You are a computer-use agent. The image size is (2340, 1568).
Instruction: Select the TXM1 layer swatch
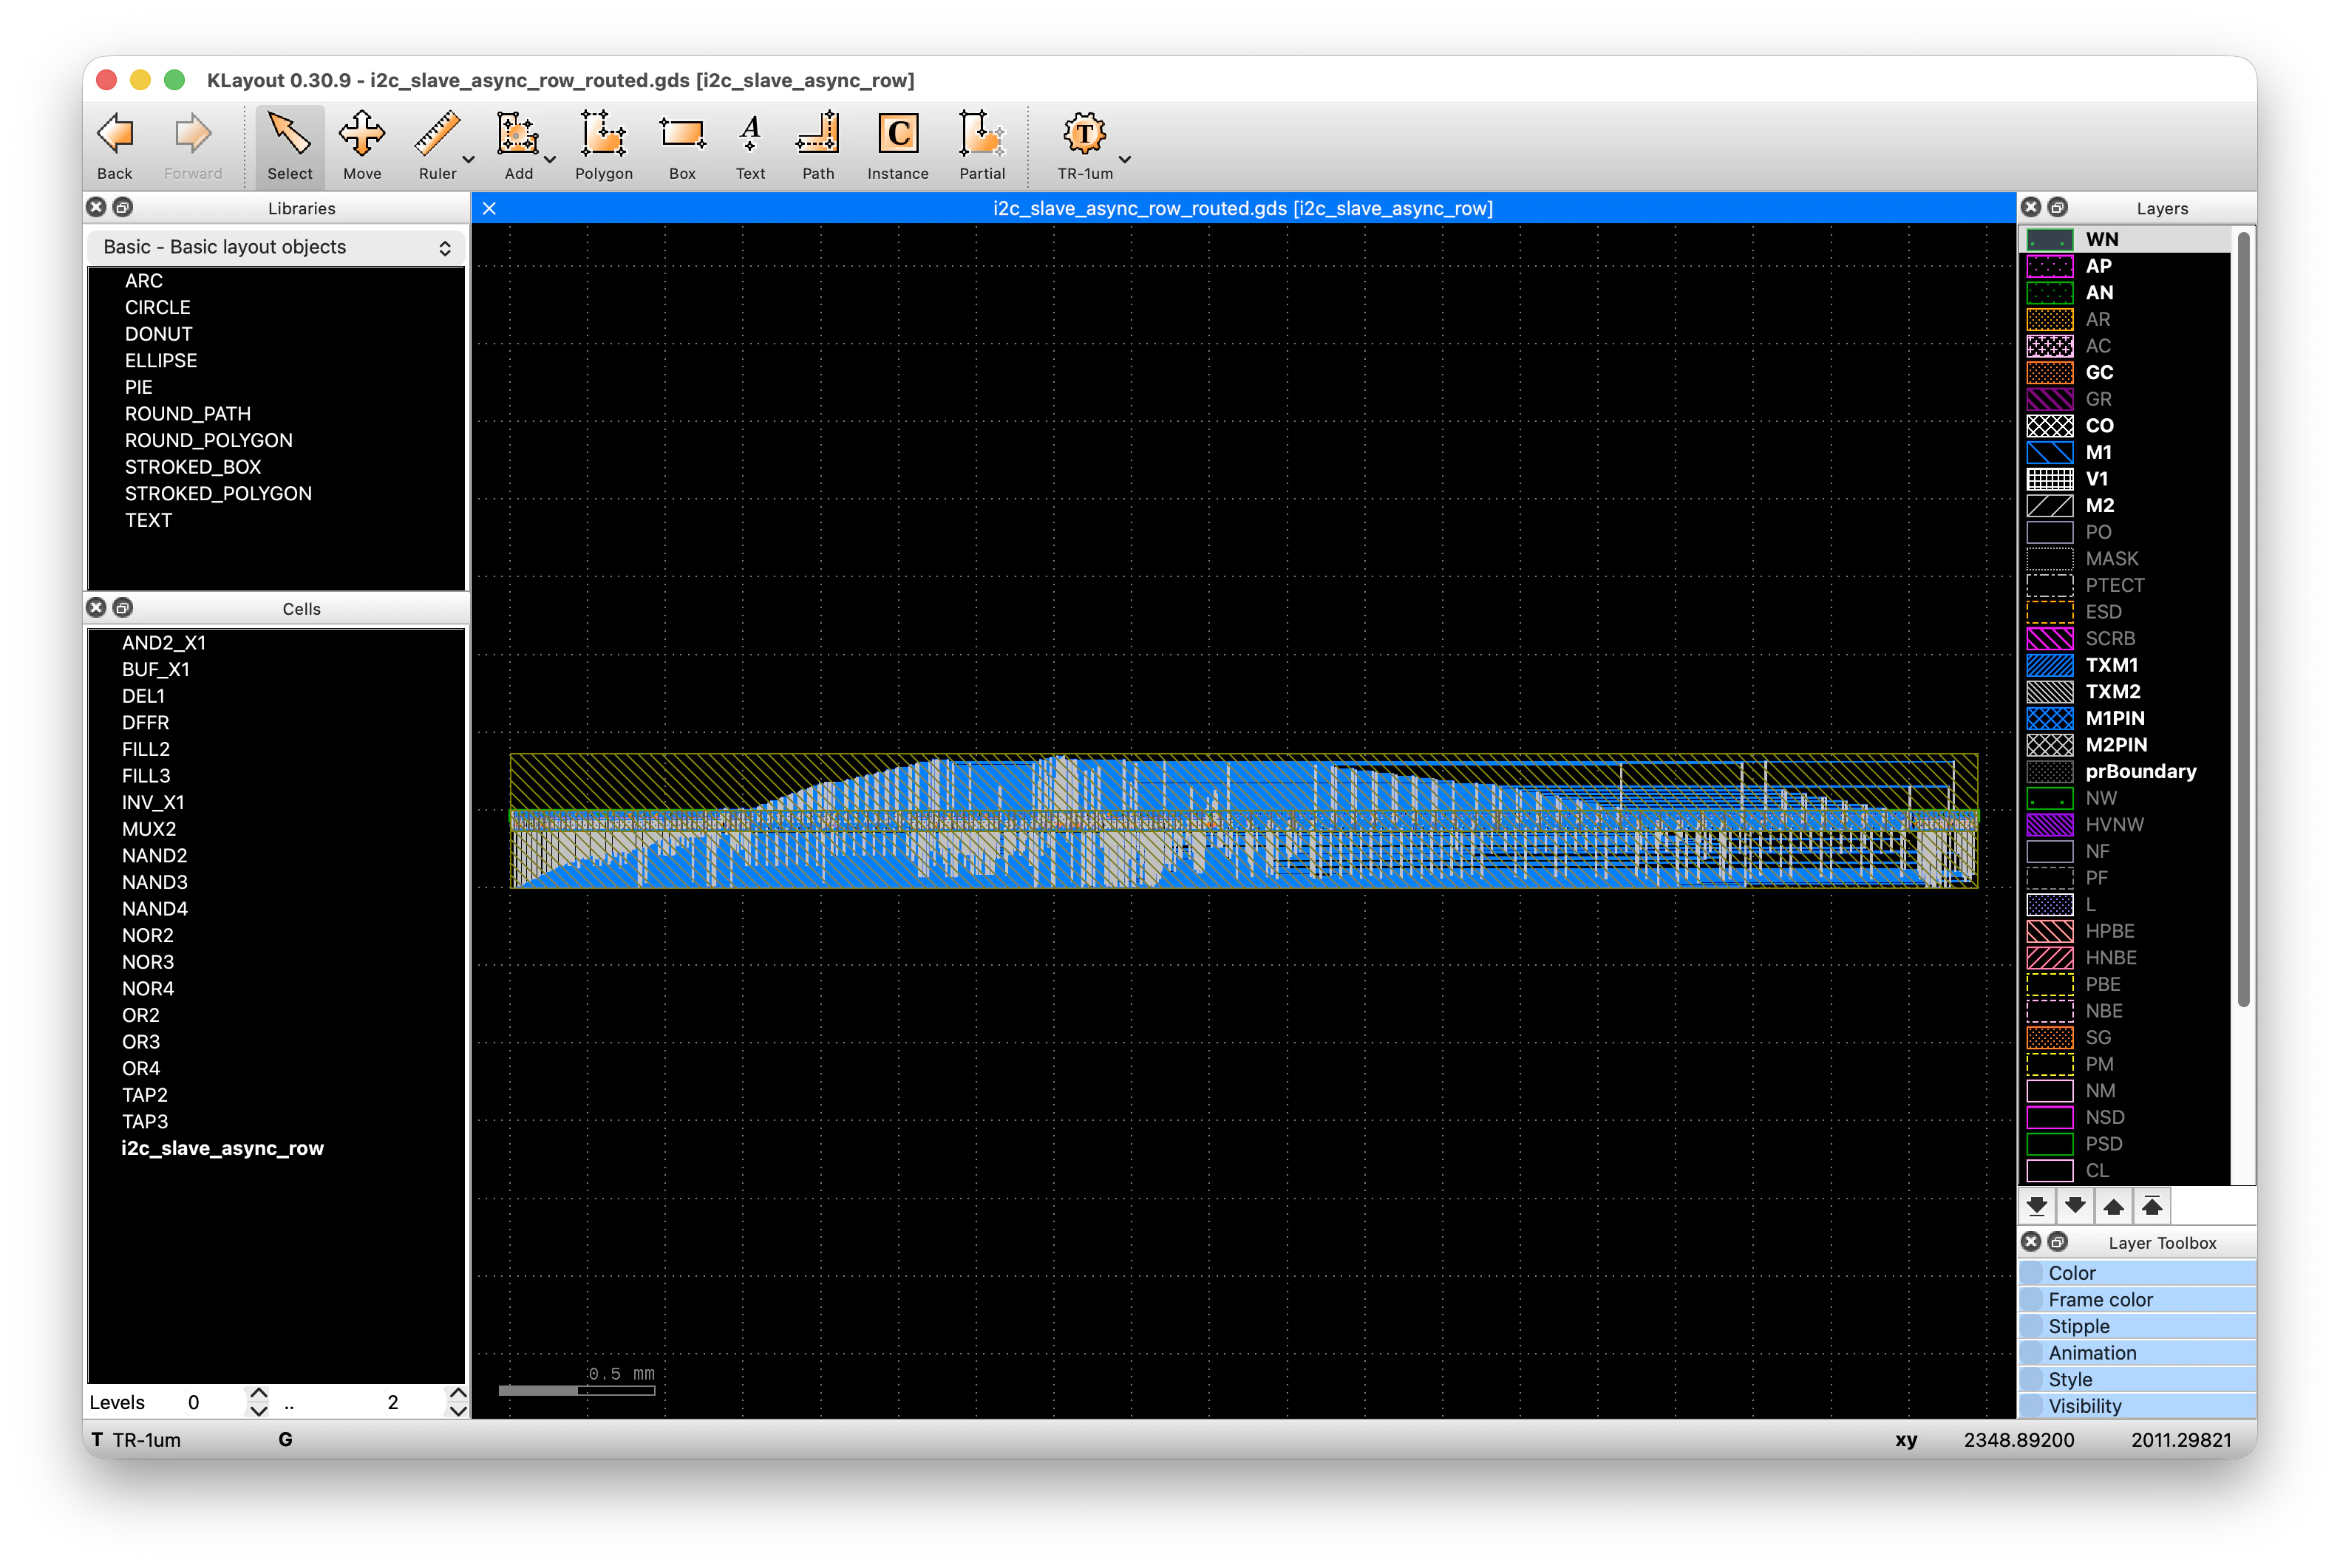pyautogui.click(x=2049, y=665)
